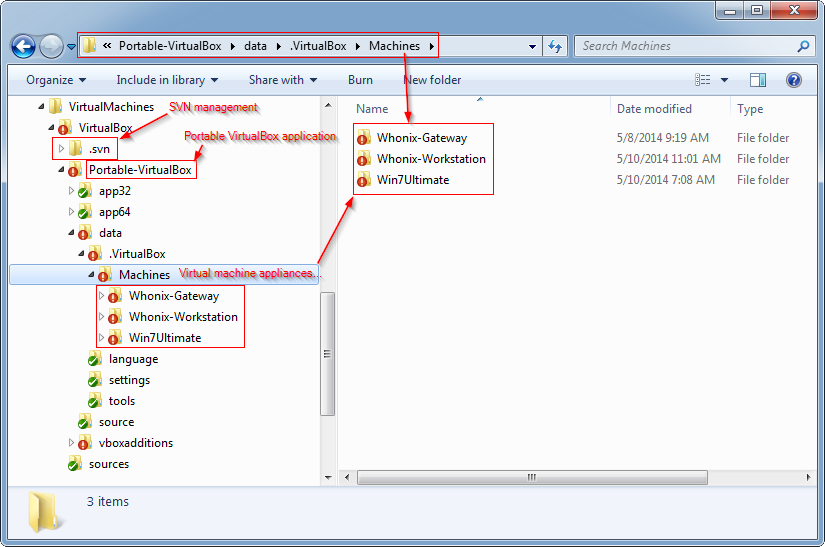The height and width of the screenshot is (547, 825).
Task: Sort by Date modified column header
Action: click(x=654, y=109)
